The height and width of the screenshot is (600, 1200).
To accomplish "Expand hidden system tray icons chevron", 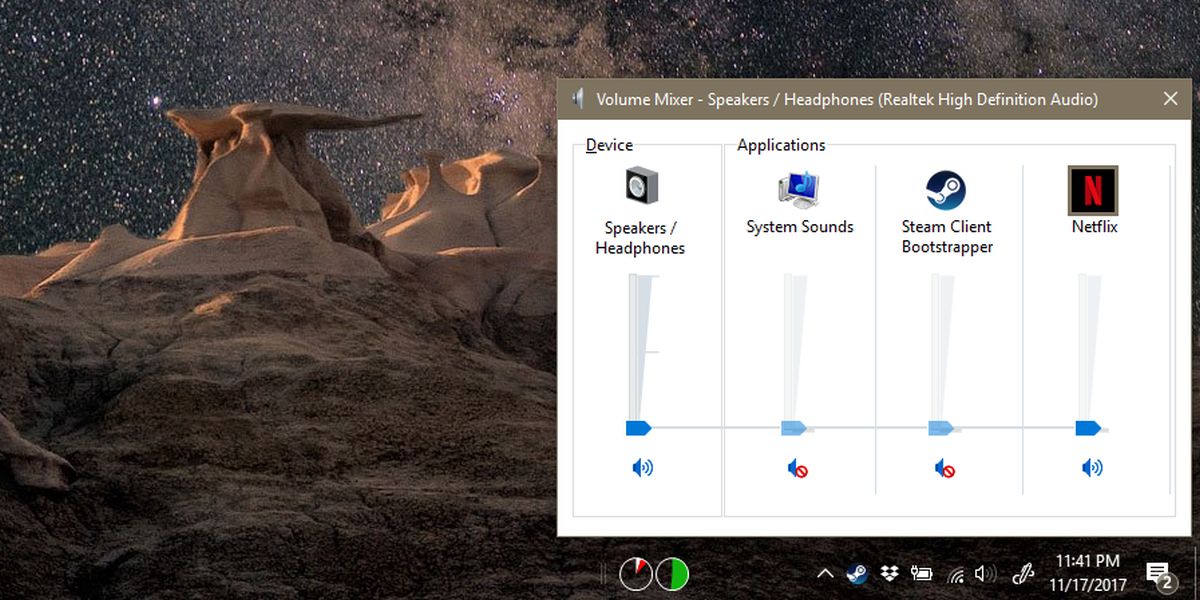I will pos(825,574).
